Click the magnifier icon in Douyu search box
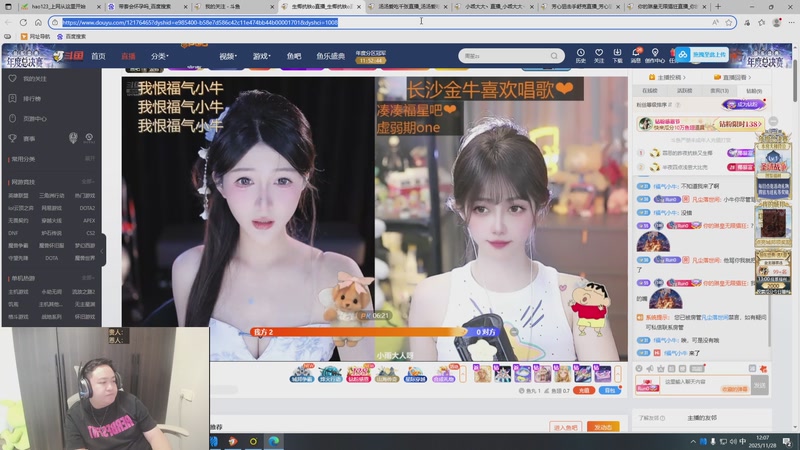Image resolution: width=800 pixels, height=450 pixels. [x=554, y=56]
